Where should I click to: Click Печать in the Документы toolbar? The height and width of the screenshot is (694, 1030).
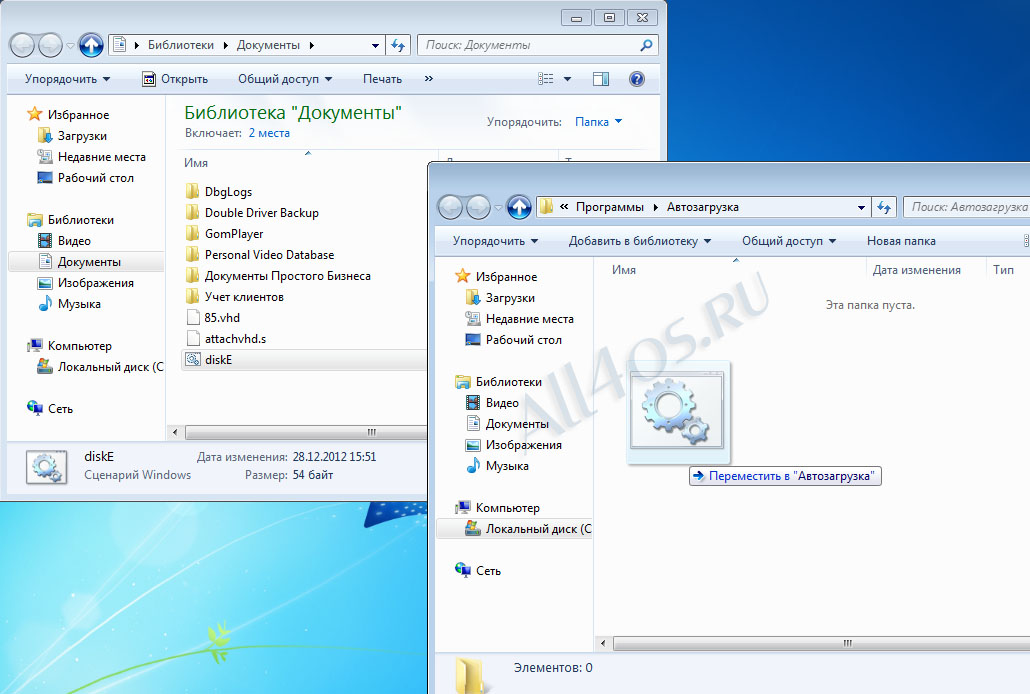point(382,79)
